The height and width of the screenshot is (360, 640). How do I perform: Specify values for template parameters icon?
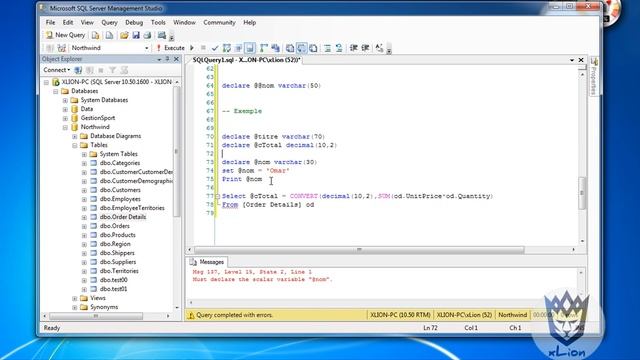pos(380,48)
